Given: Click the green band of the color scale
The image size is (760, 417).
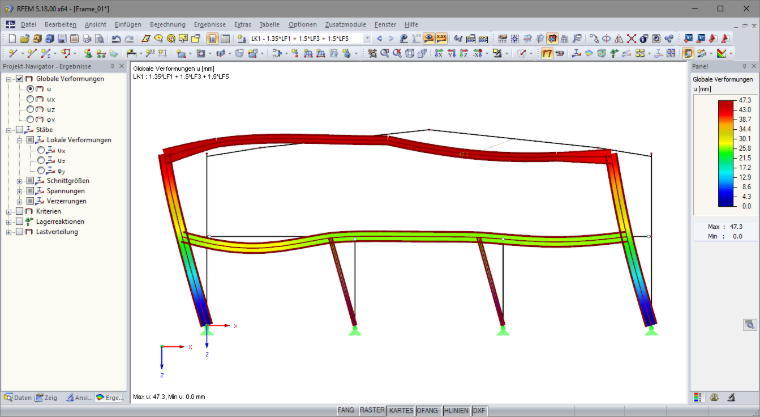Looking at the screenshot, I should click(x=726, y=154).
